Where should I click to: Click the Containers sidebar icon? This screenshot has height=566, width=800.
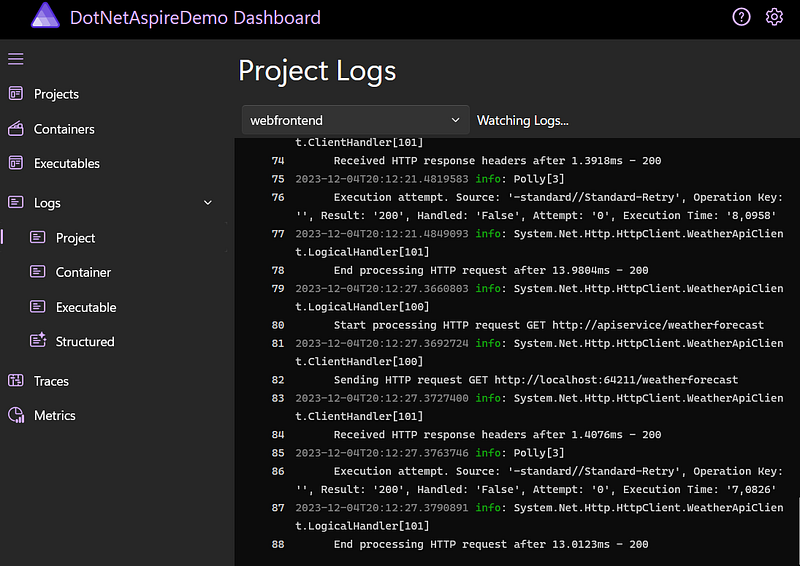click(x=16, y=129)
